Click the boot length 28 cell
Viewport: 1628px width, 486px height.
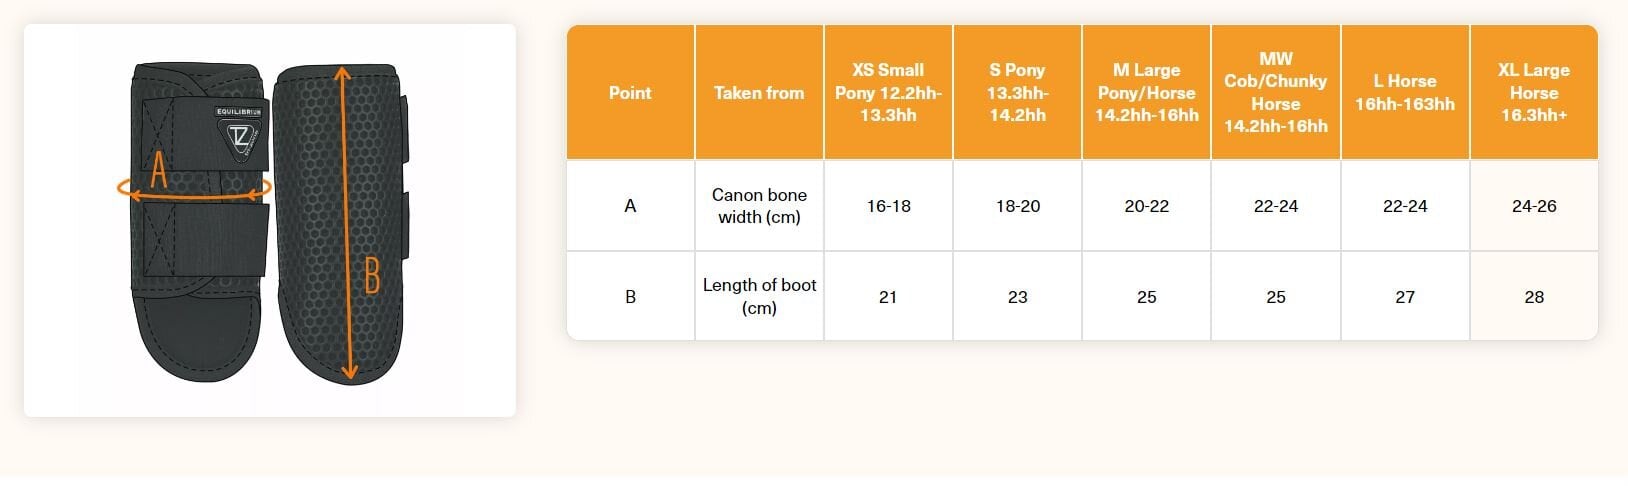(x=1533, y=297)
